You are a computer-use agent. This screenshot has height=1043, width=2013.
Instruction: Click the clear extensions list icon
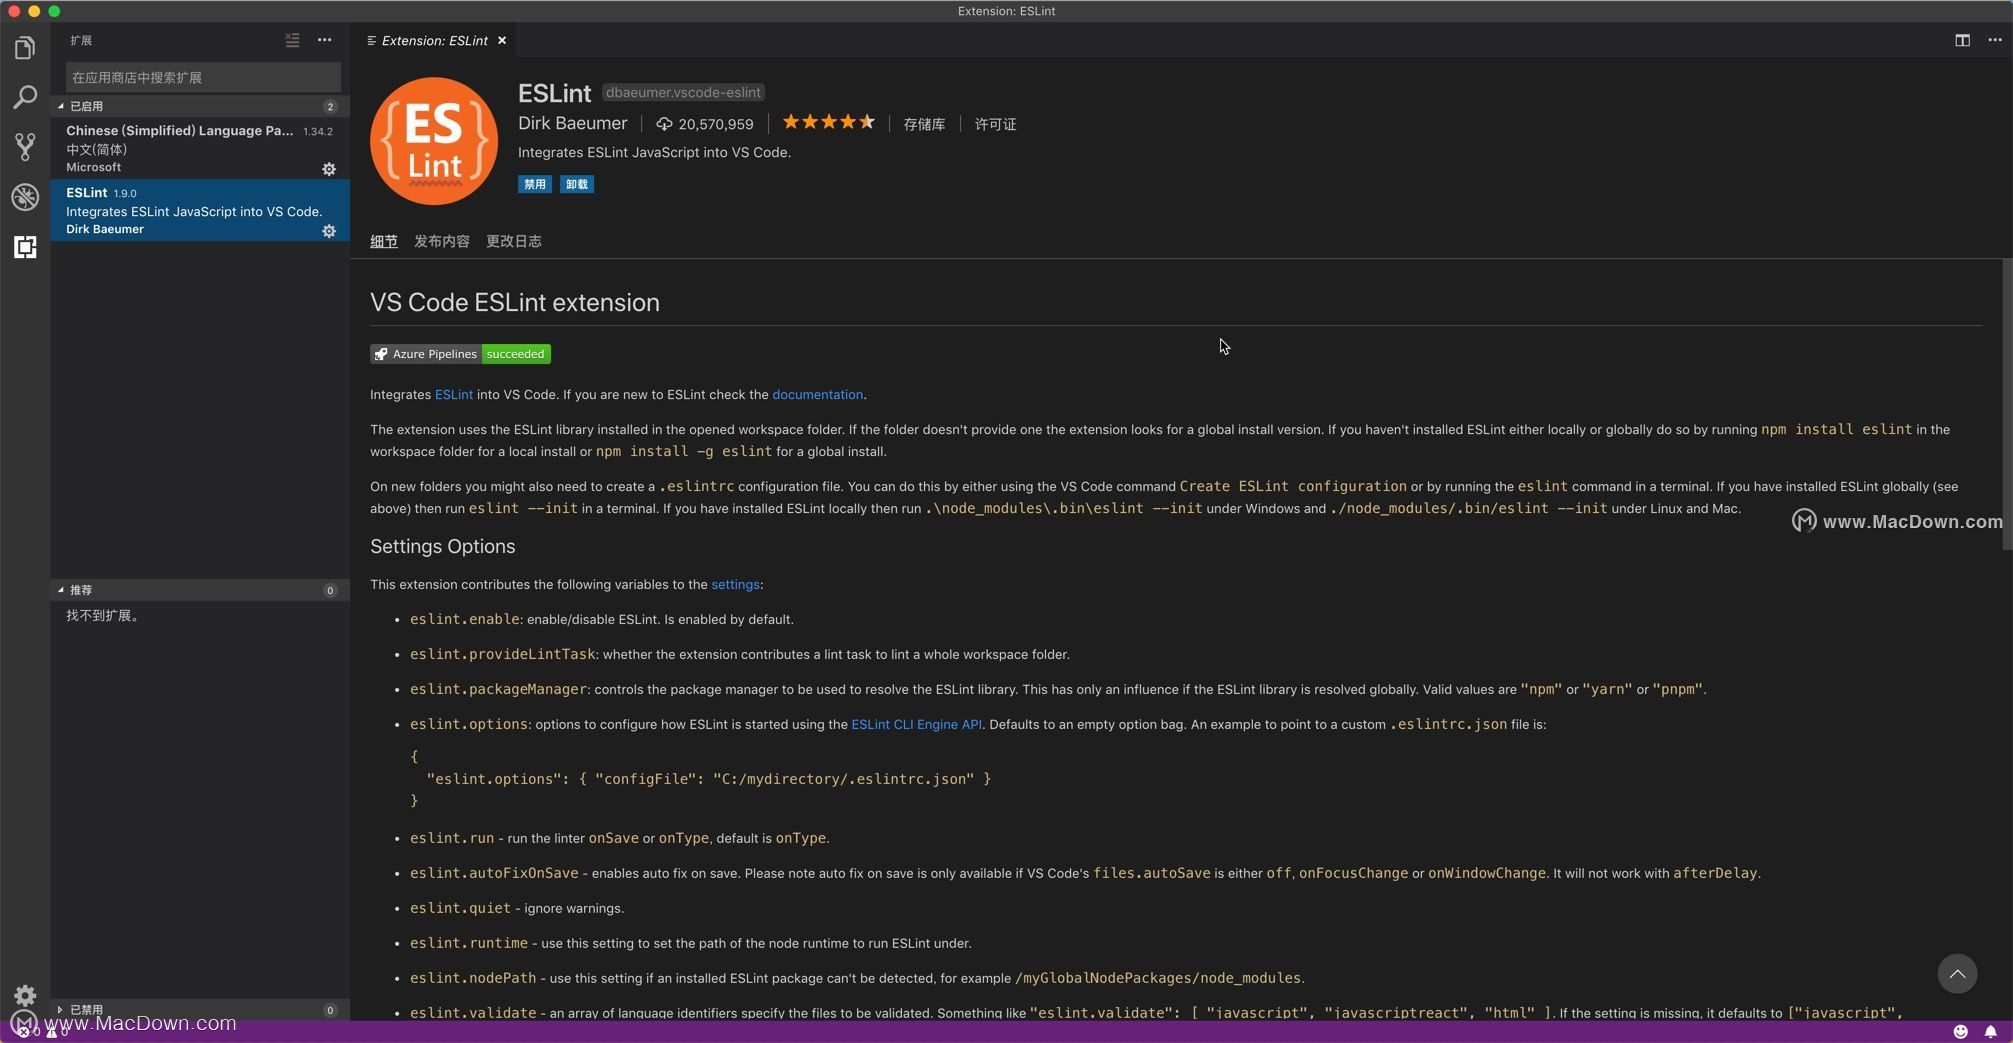pos(292,40)
